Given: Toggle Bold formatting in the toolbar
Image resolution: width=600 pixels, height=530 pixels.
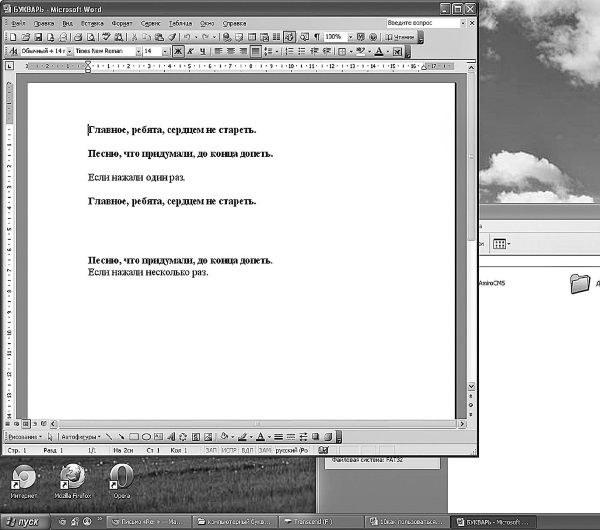Looking at the screenshot, I should [x=178, y=51].
